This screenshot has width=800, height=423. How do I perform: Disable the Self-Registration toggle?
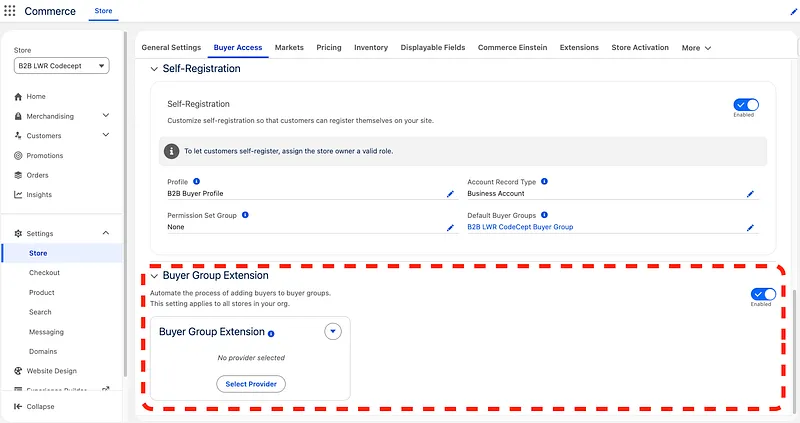tap(746, 105)
